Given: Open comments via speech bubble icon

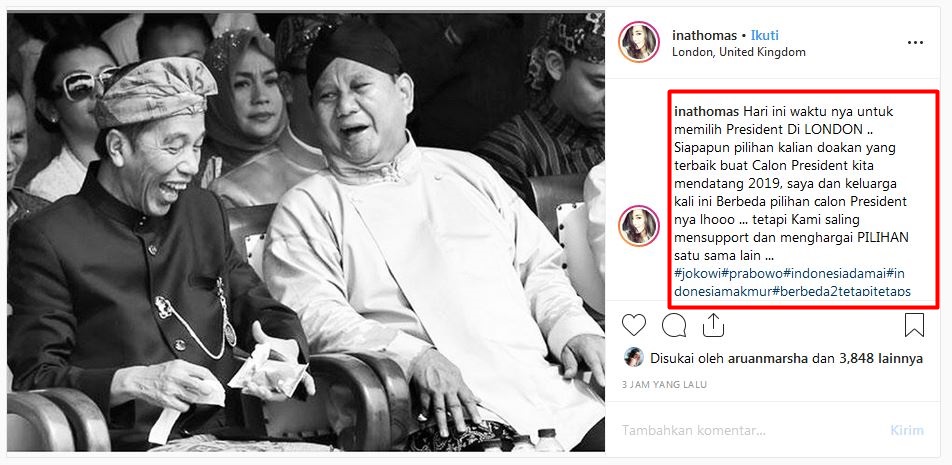Looking at the screenshot, I should [x=674, y=325].
